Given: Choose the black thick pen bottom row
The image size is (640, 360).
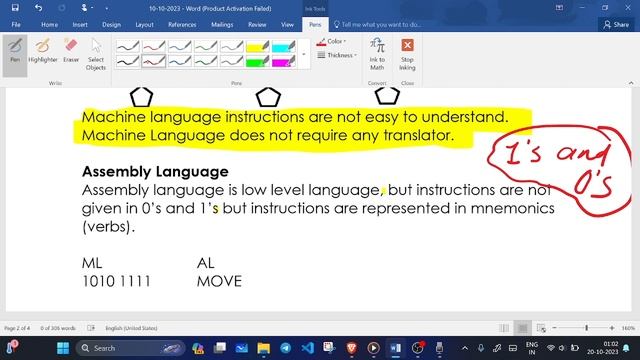Looking at the screenshot, I should [128, 61].
